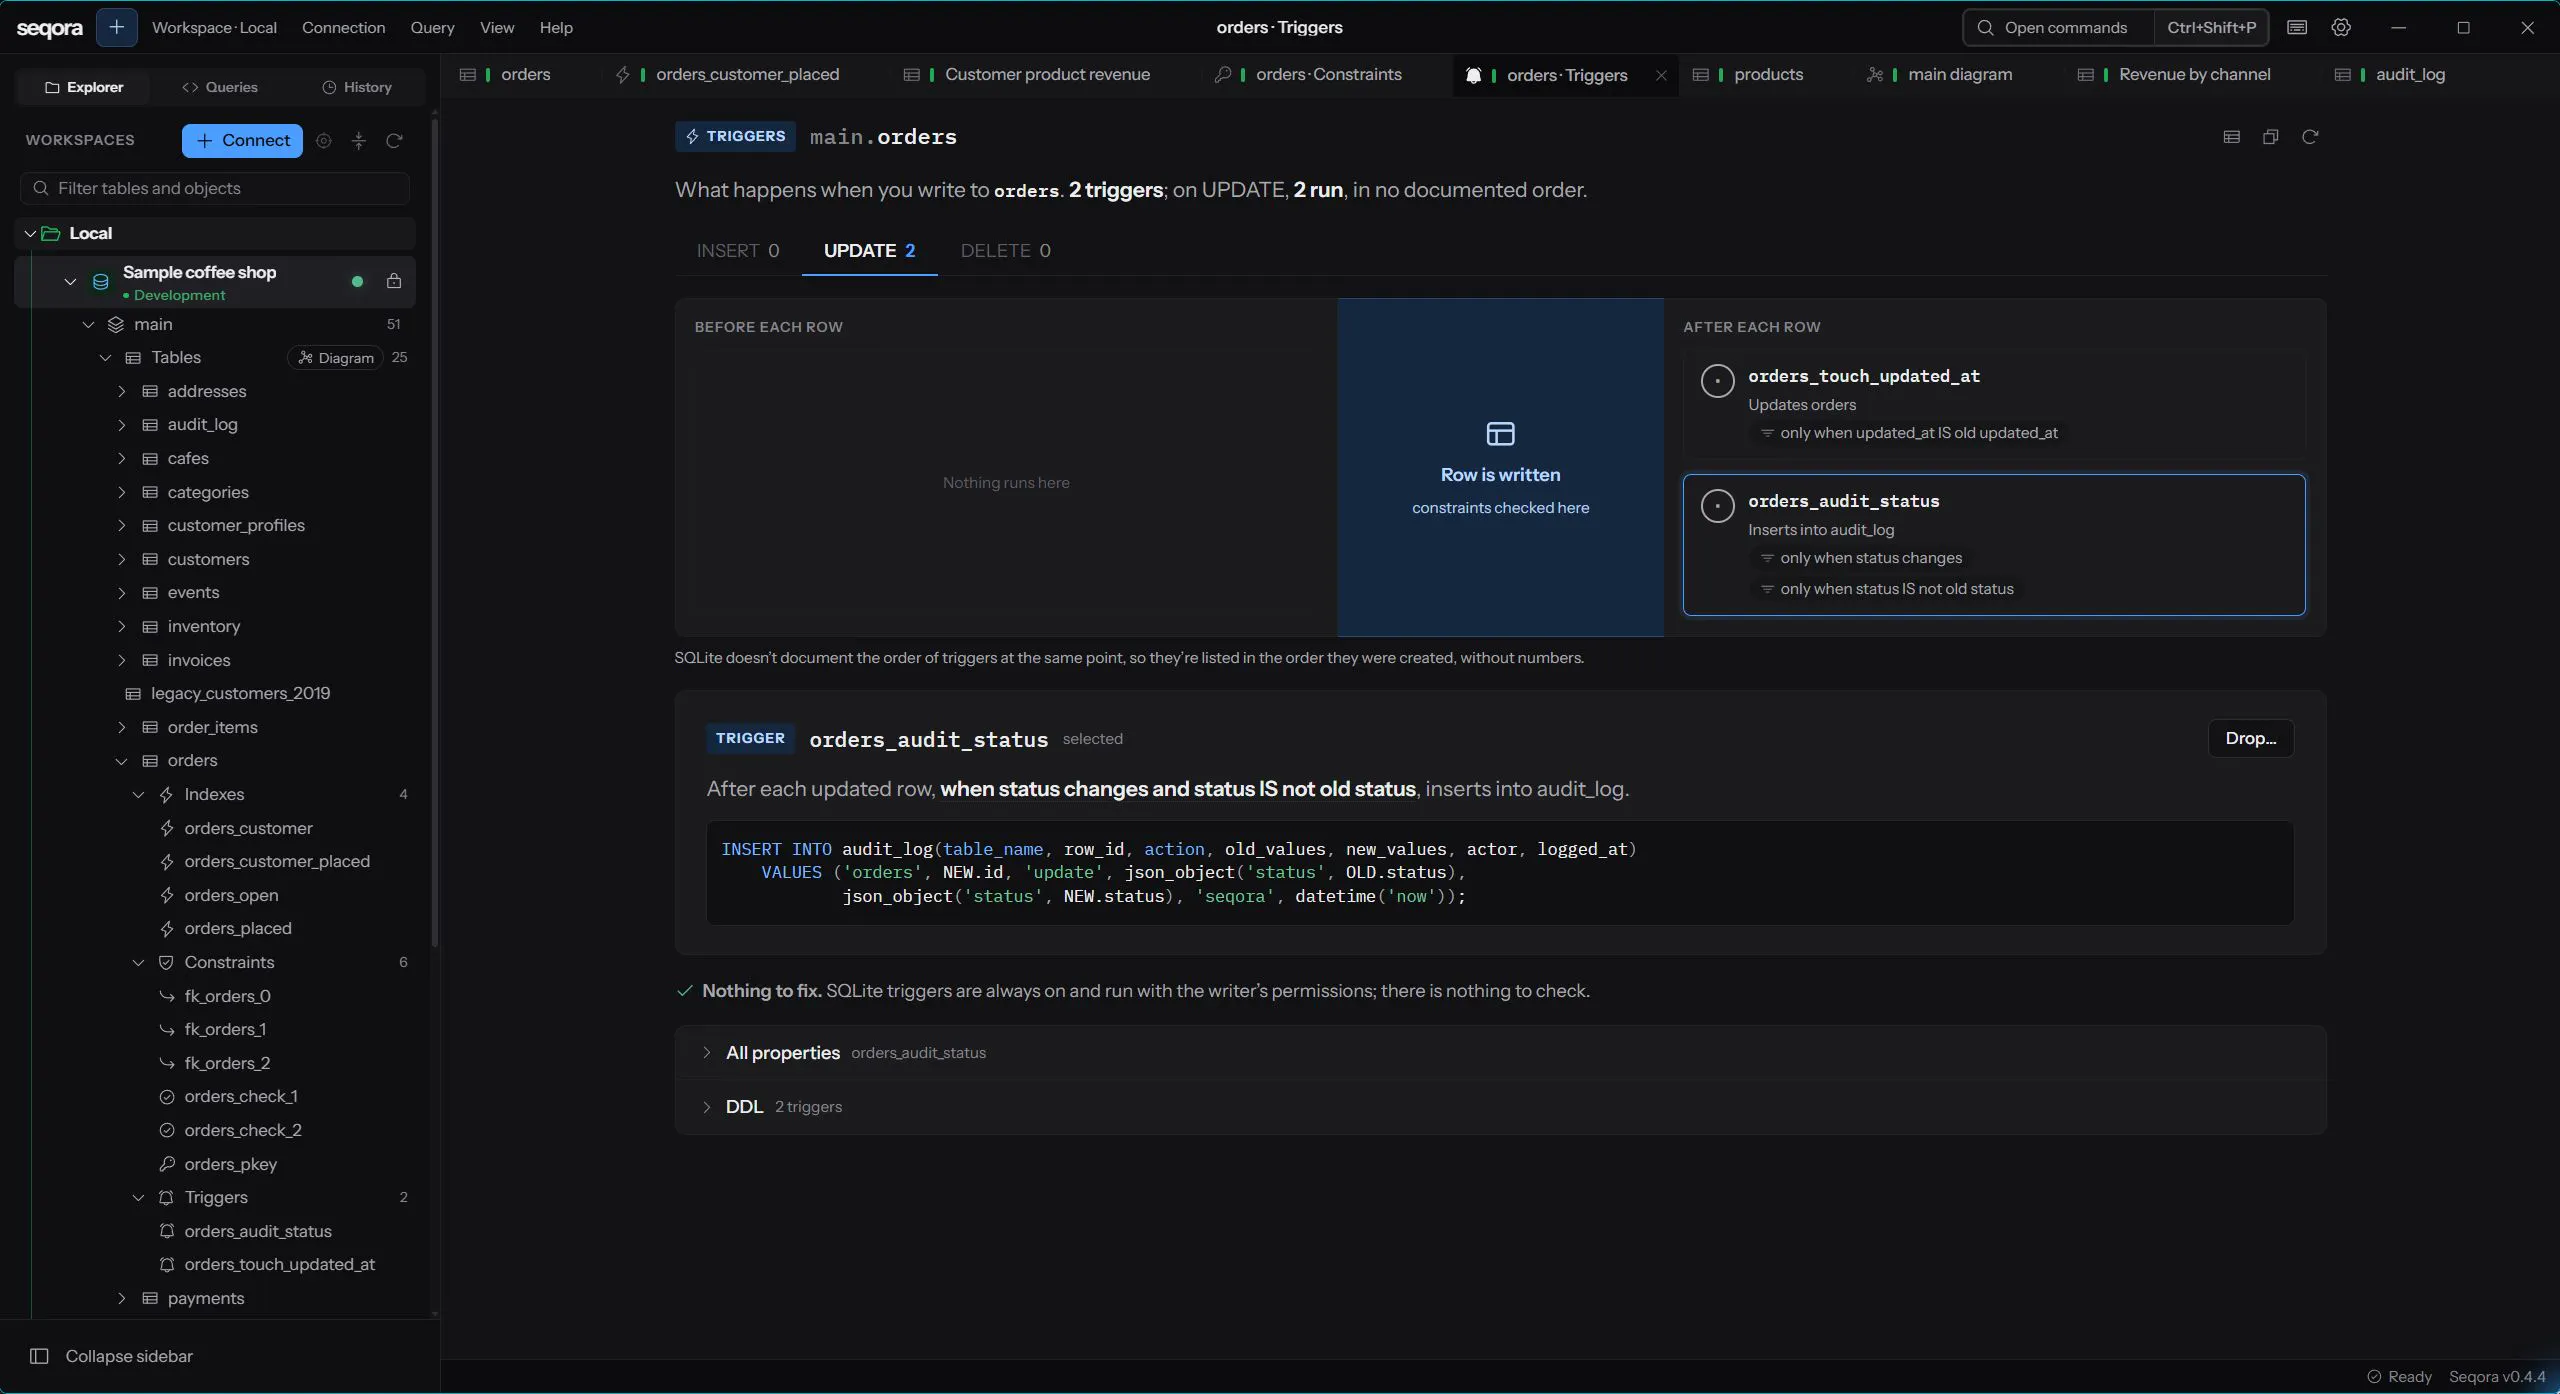Select orders_customer_placed index in tree
The height and width of the screenshot is (1394, 2560).
pos(277,861)
